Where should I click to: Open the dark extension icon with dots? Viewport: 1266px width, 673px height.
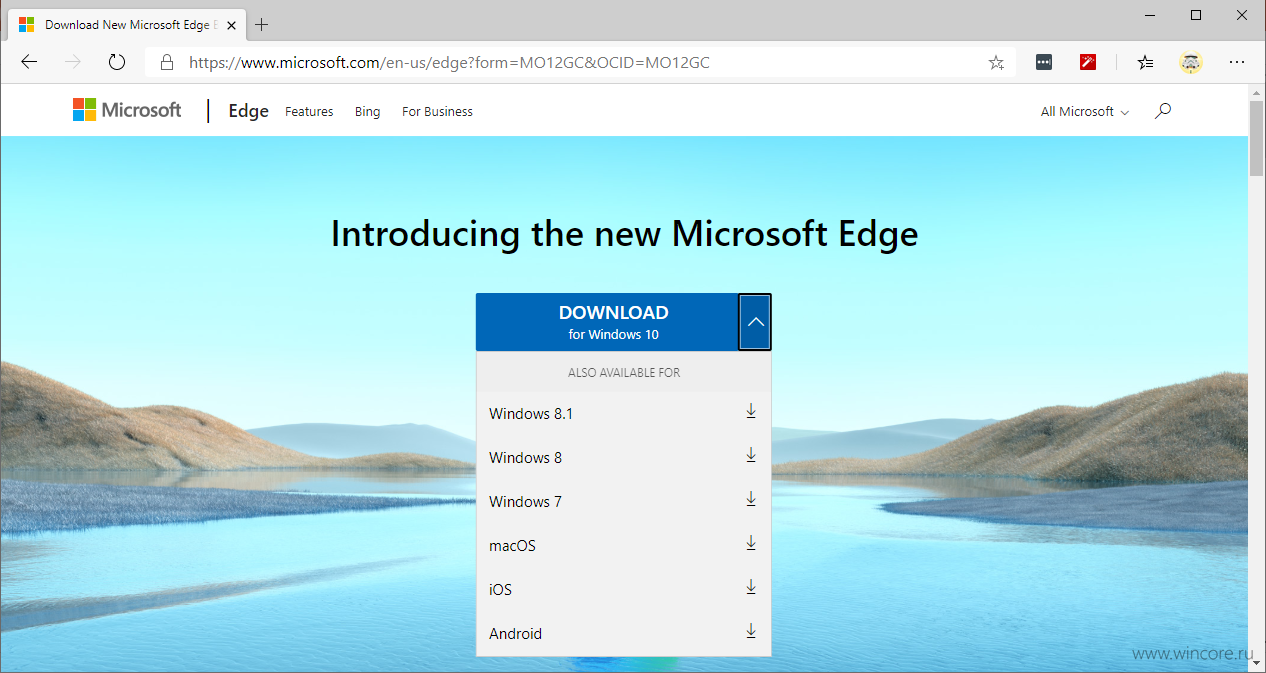1044,62
